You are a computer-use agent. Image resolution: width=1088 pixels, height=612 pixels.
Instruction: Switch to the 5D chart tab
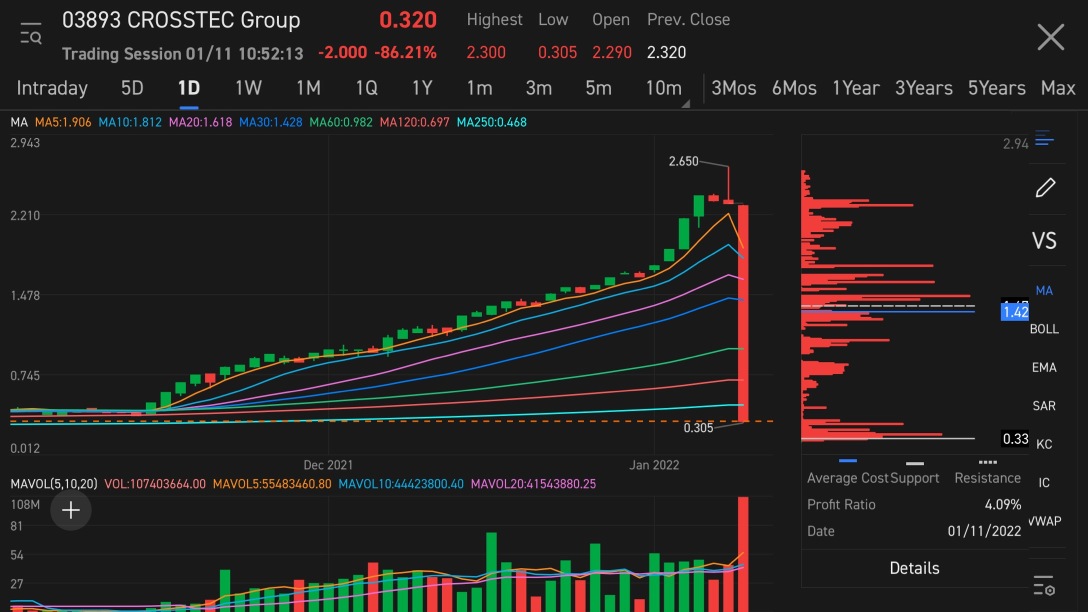tap(132, 88)
